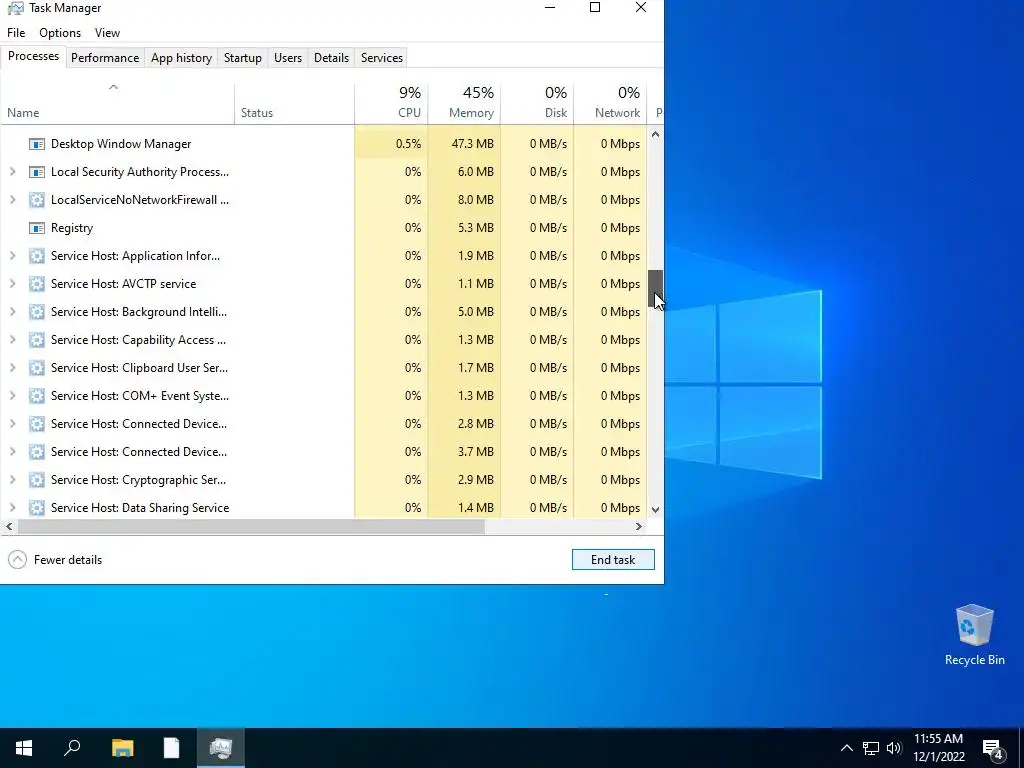Click the horizontal scrollbar thumb
The height and width of the screenshot is (768, 1024).
[x=251, y=526]
